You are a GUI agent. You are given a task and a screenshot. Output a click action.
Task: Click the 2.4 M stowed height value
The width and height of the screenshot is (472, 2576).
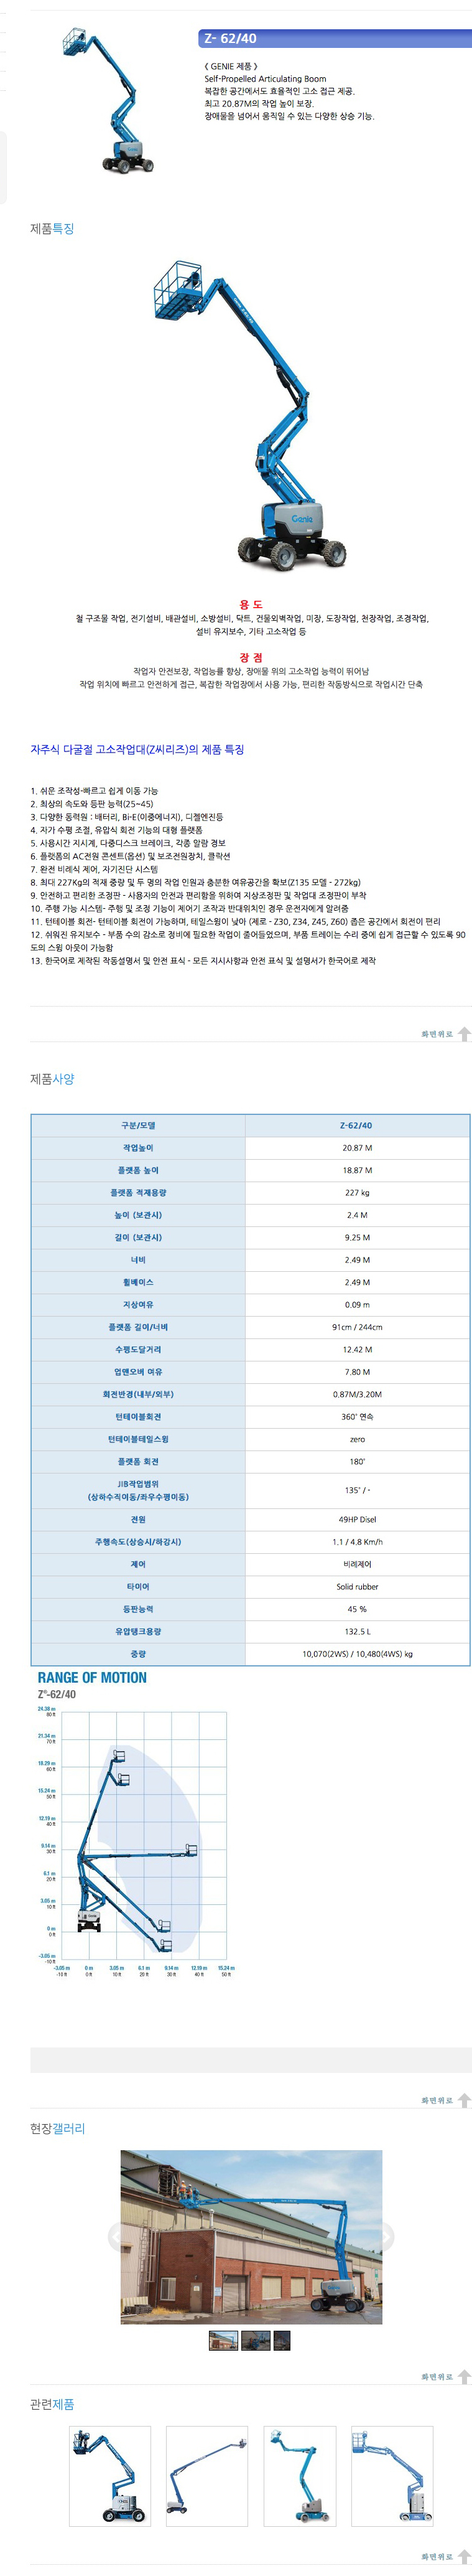357,1215
